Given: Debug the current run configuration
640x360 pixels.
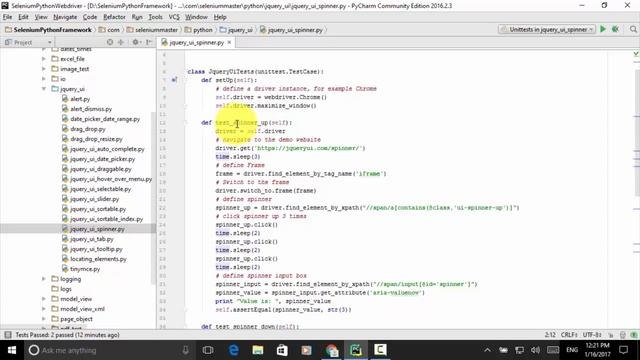Looking at the screenshot, I should [x=616, y=29].
